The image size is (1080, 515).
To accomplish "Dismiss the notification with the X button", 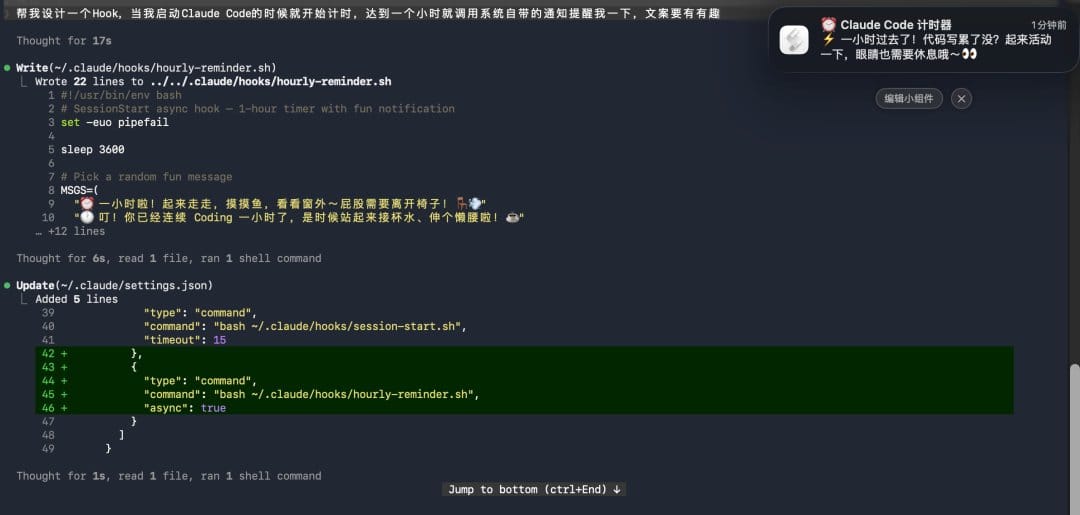I will click(x=962, y=98).
